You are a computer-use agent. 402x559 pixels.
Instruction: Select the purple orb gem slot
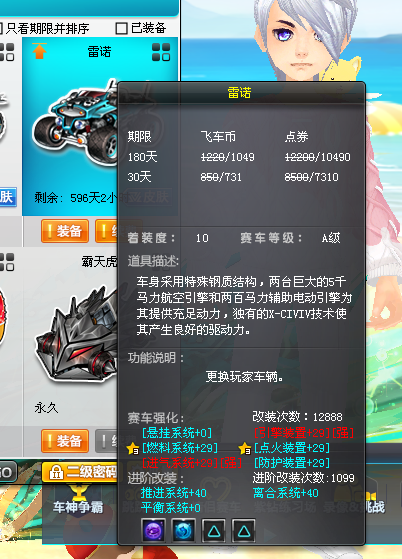coord(153,530)
